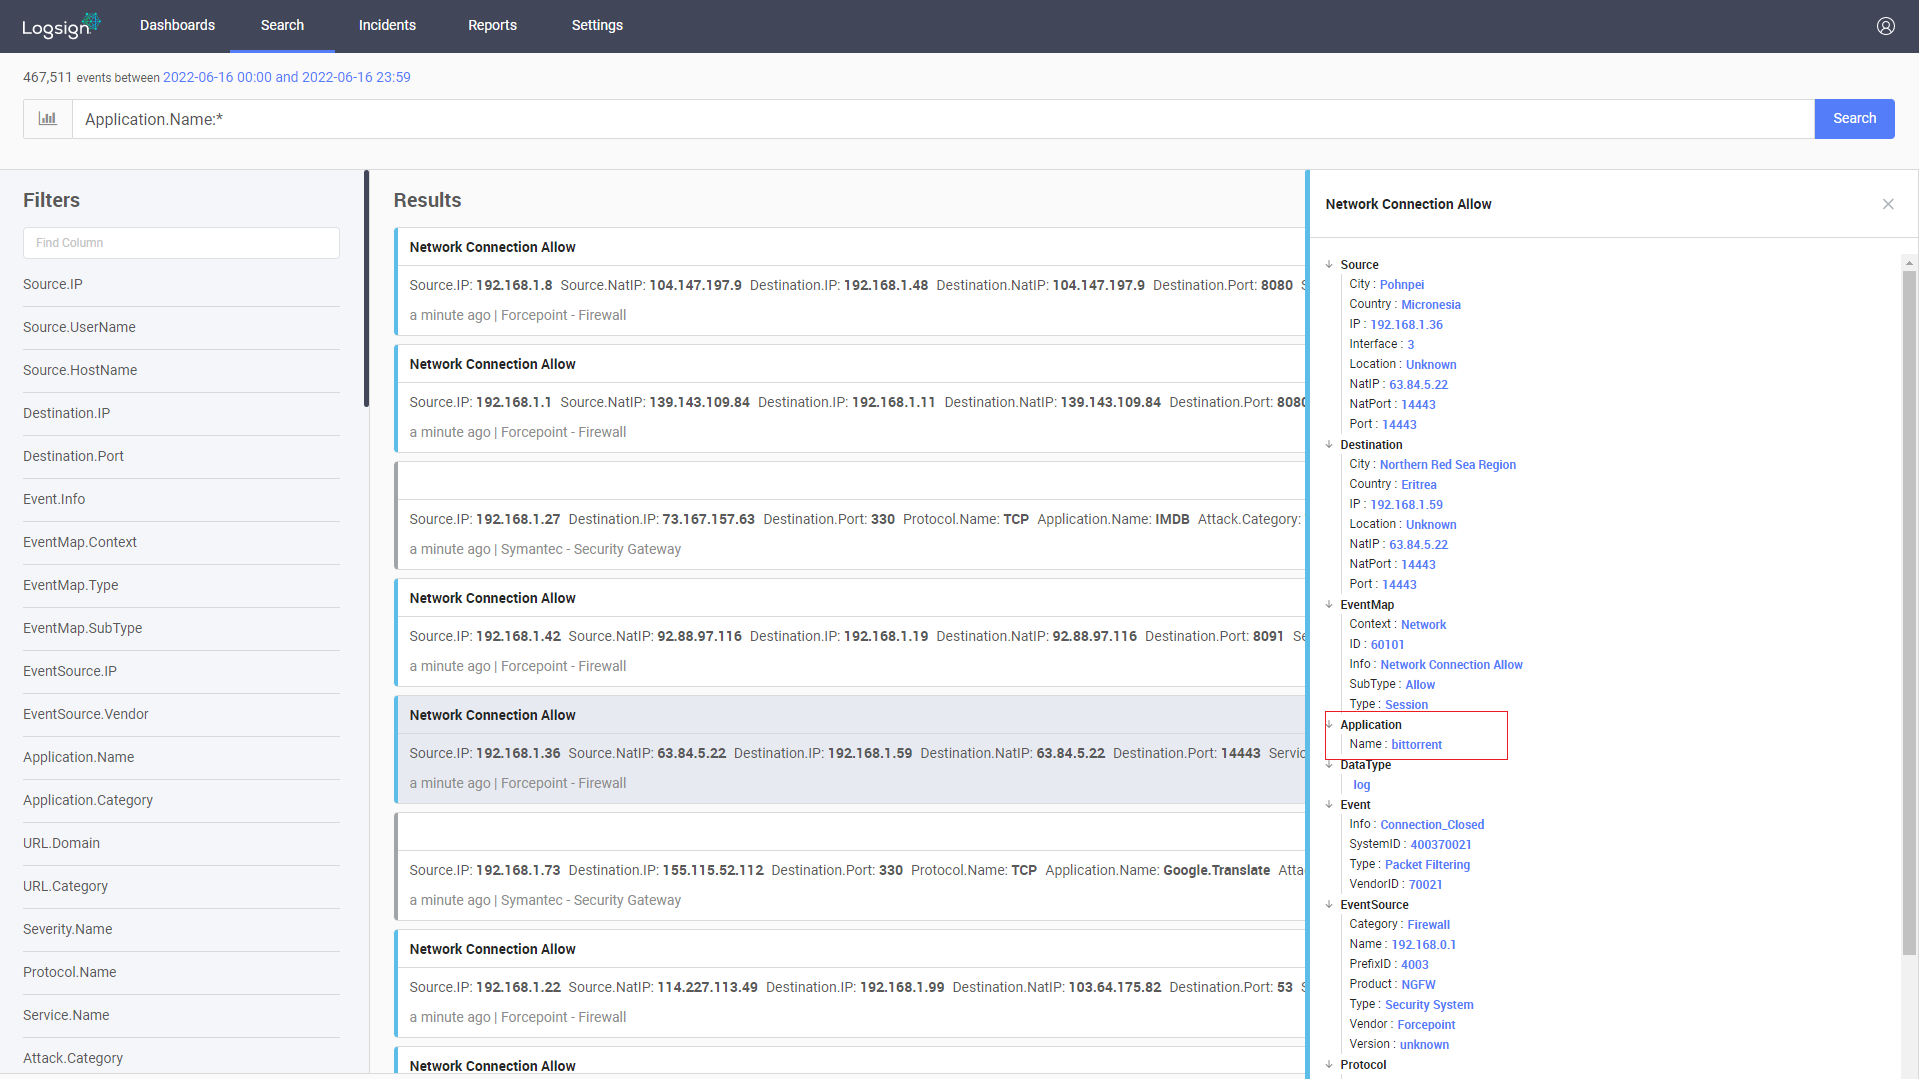Image resolution: width=1919 pixels, height=1079 pixels.
Task: Collapse the Application section in details
Action: point(1329,725)
